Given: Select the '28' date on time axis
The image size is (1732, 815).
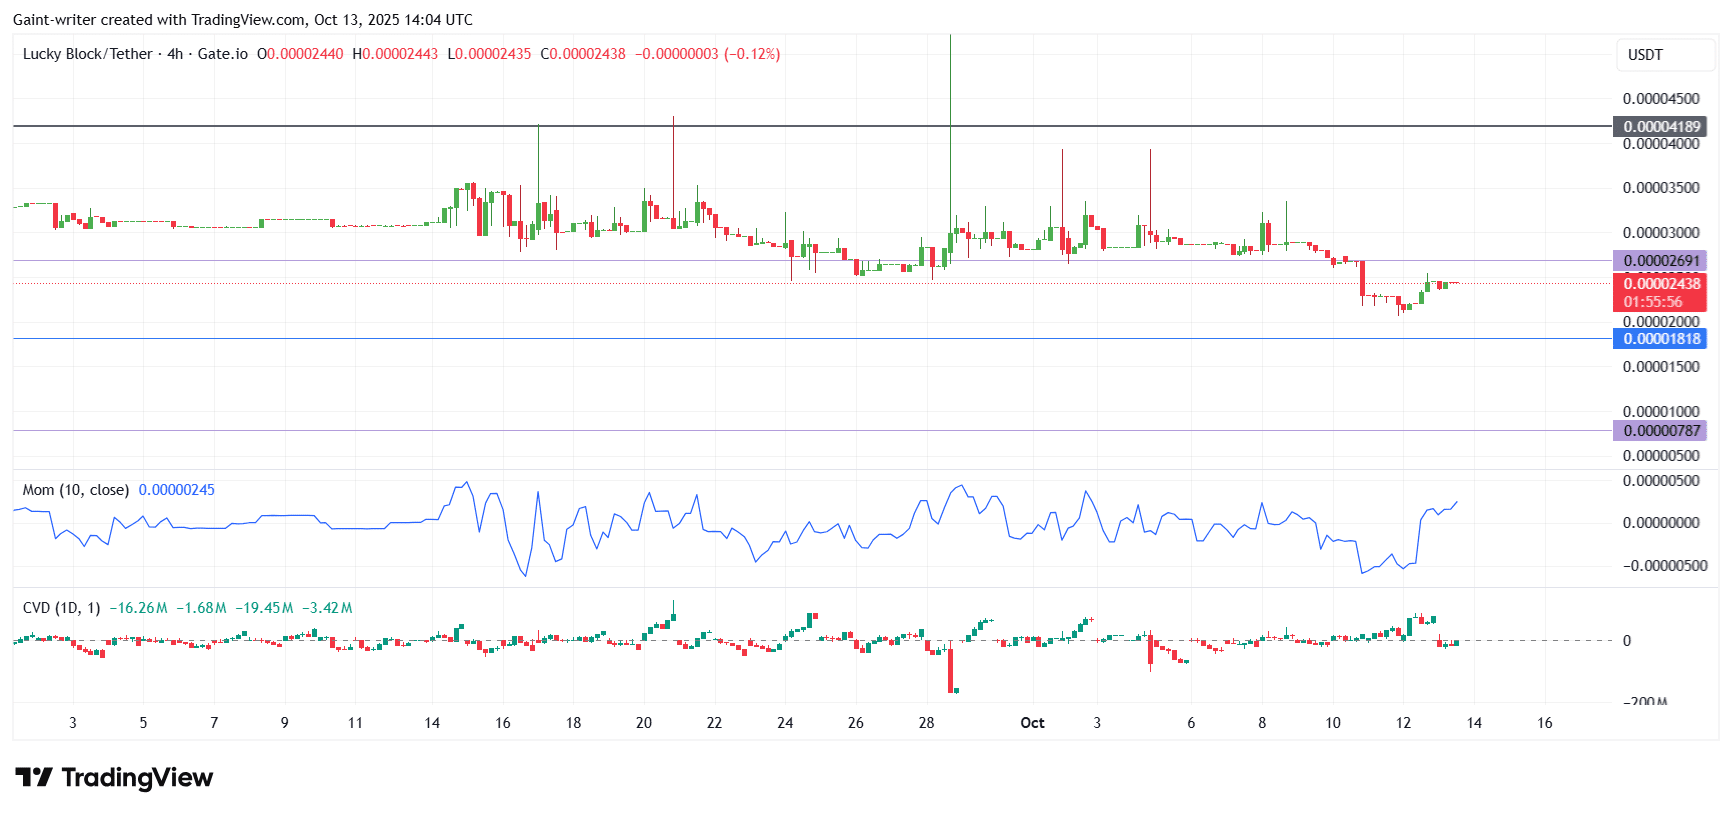Looking at the screenshot, I should [x=926, y=723].
